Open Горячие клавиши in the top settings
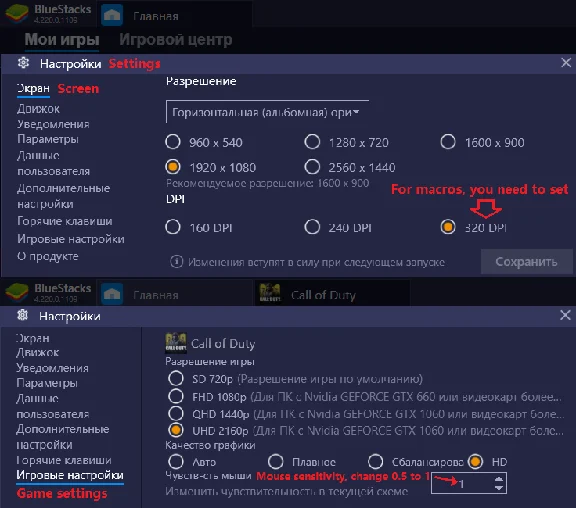The image size is (576, 508). coord(65,221)
